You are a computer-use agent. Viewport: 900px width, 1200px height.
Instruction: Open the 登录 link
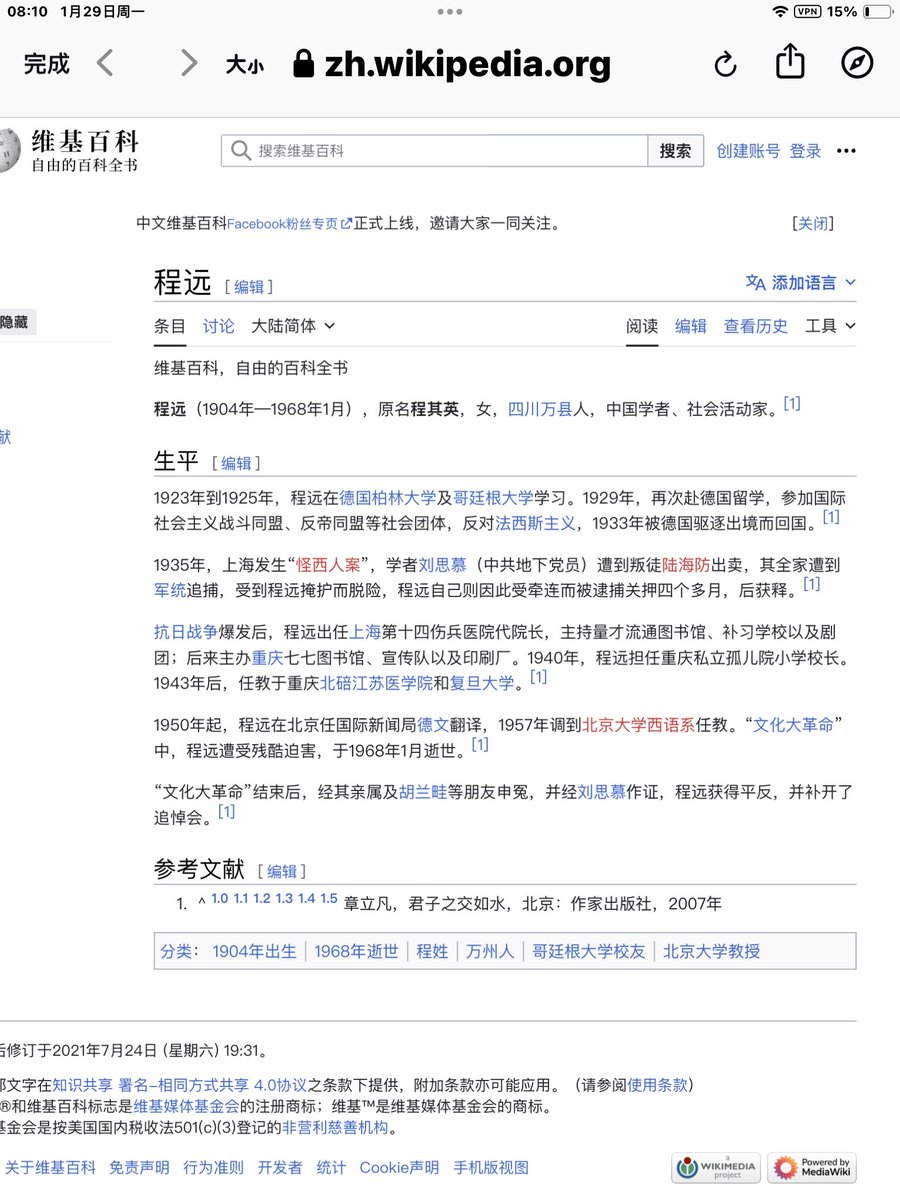(x=805, y=151)
